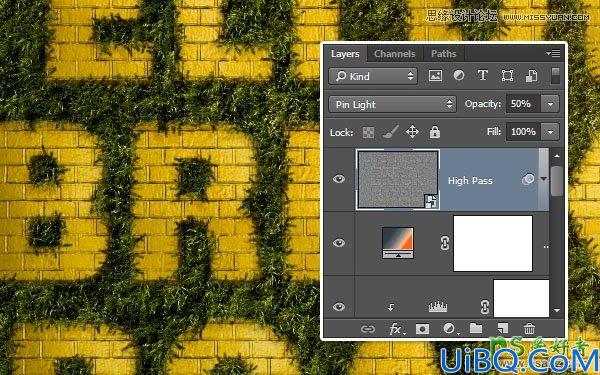The width and height of the screenshot is (600, 375).
Task: Open the Layers panel flyout menu
Action: (553, 53)
